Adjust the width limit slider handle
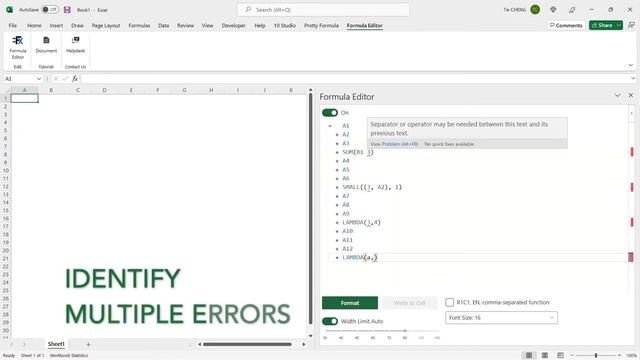 (405, 331)
